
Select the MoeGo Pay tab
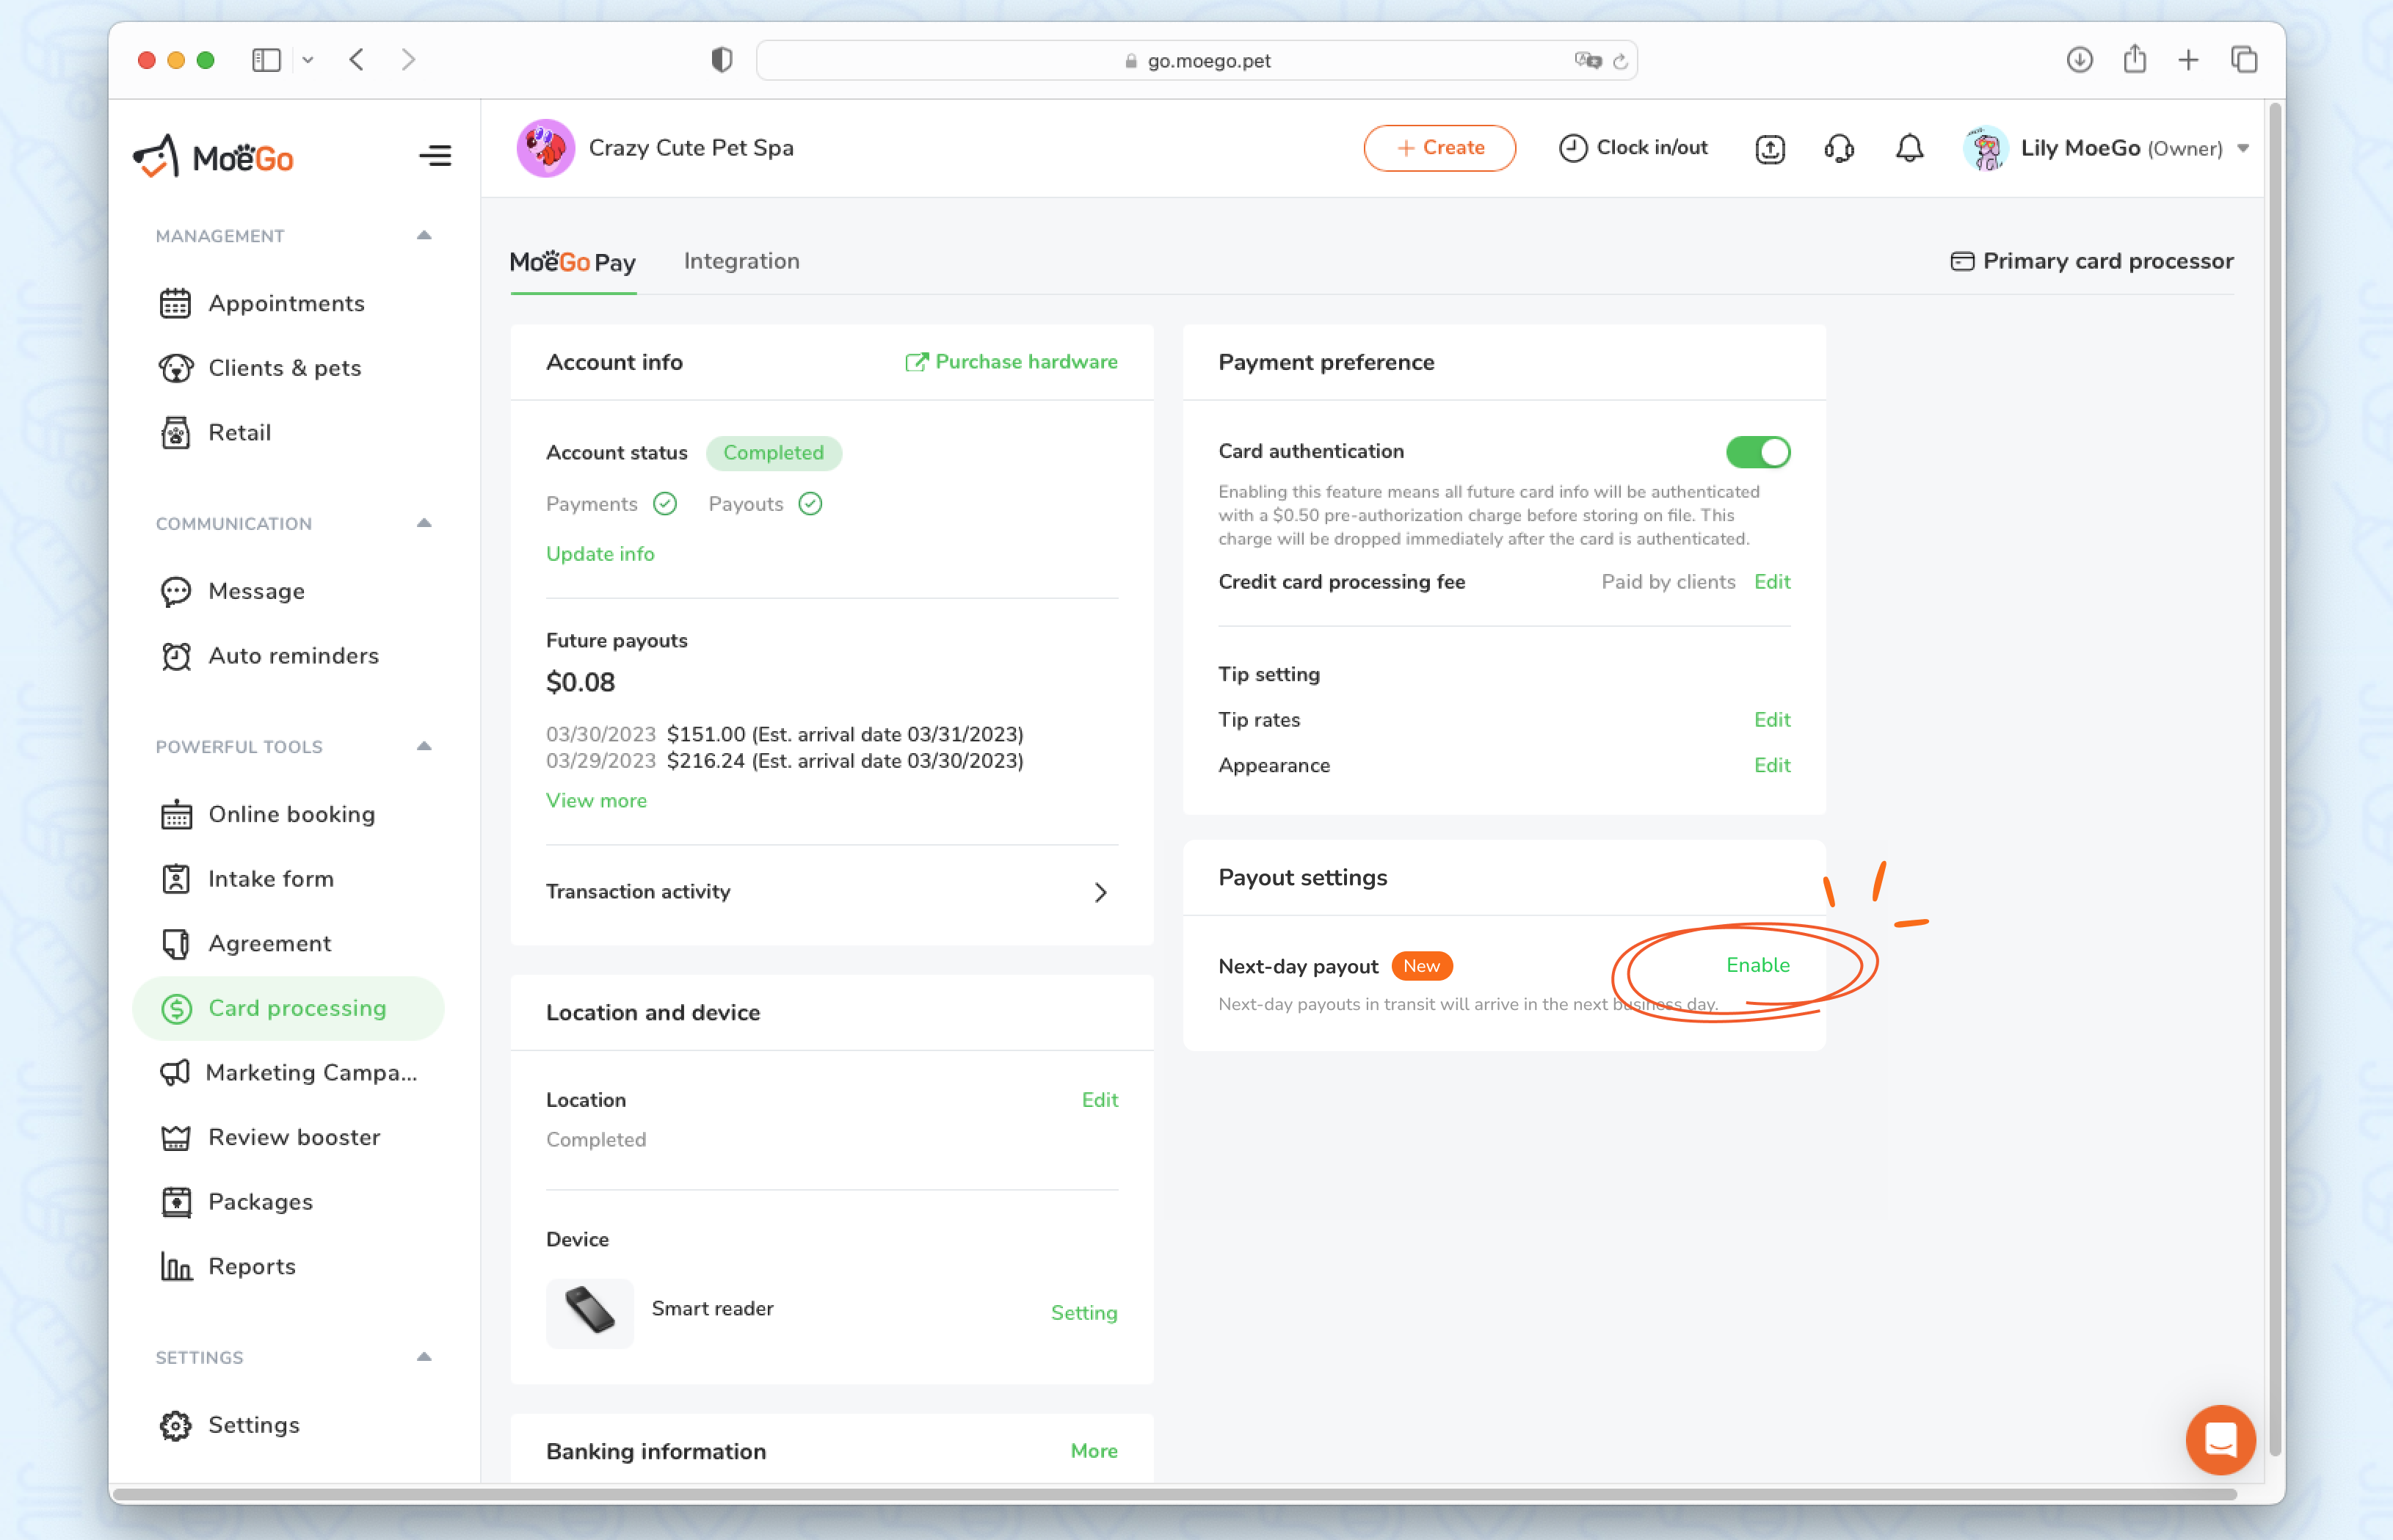(572, 261)
